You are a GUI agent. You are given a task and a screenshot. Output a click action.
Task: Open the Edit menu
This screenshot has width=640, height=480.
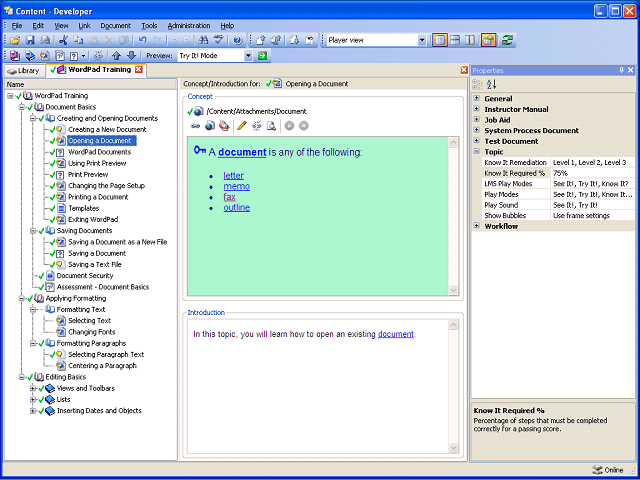pos(38,26)
